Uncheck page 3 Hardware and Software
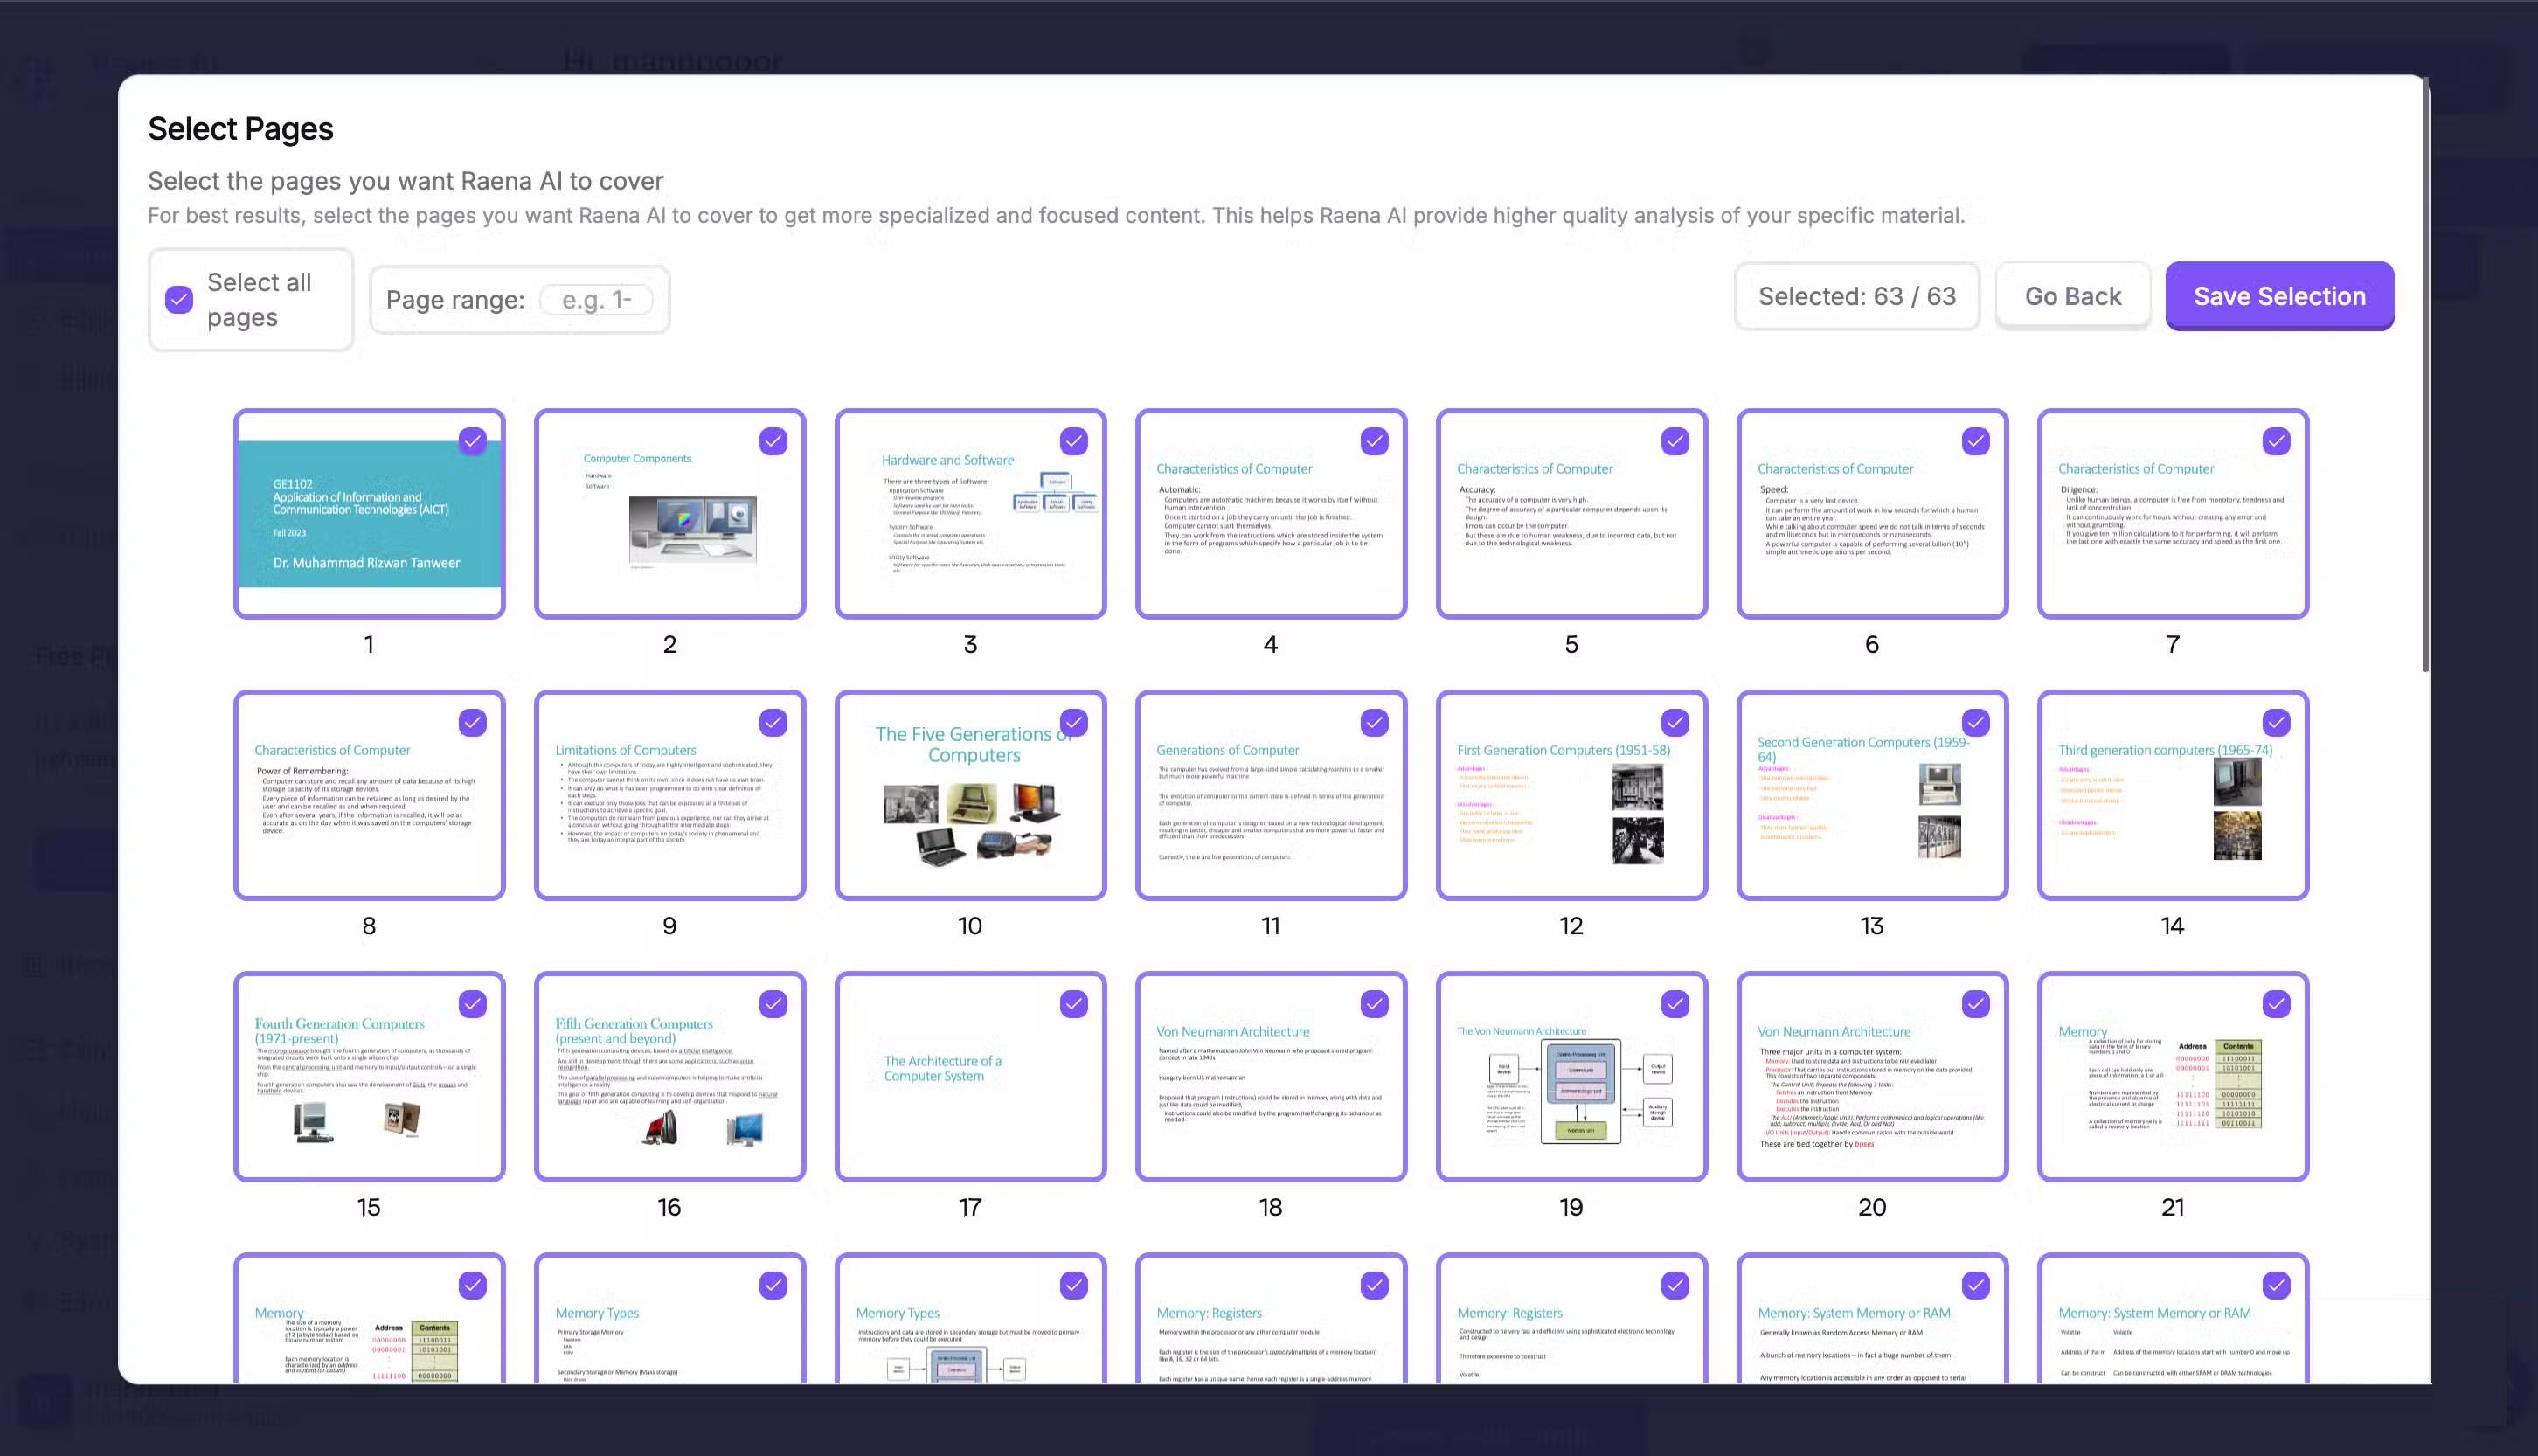This screenshot has width=2538, height=1456. coord(1073,441)
